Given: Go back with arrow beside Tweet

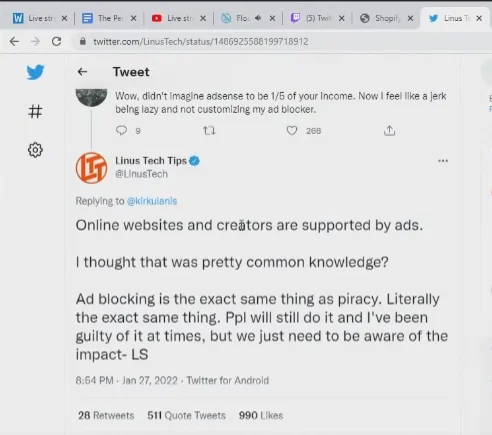Looking at the screenshot, I should click(x=82, y=72).
